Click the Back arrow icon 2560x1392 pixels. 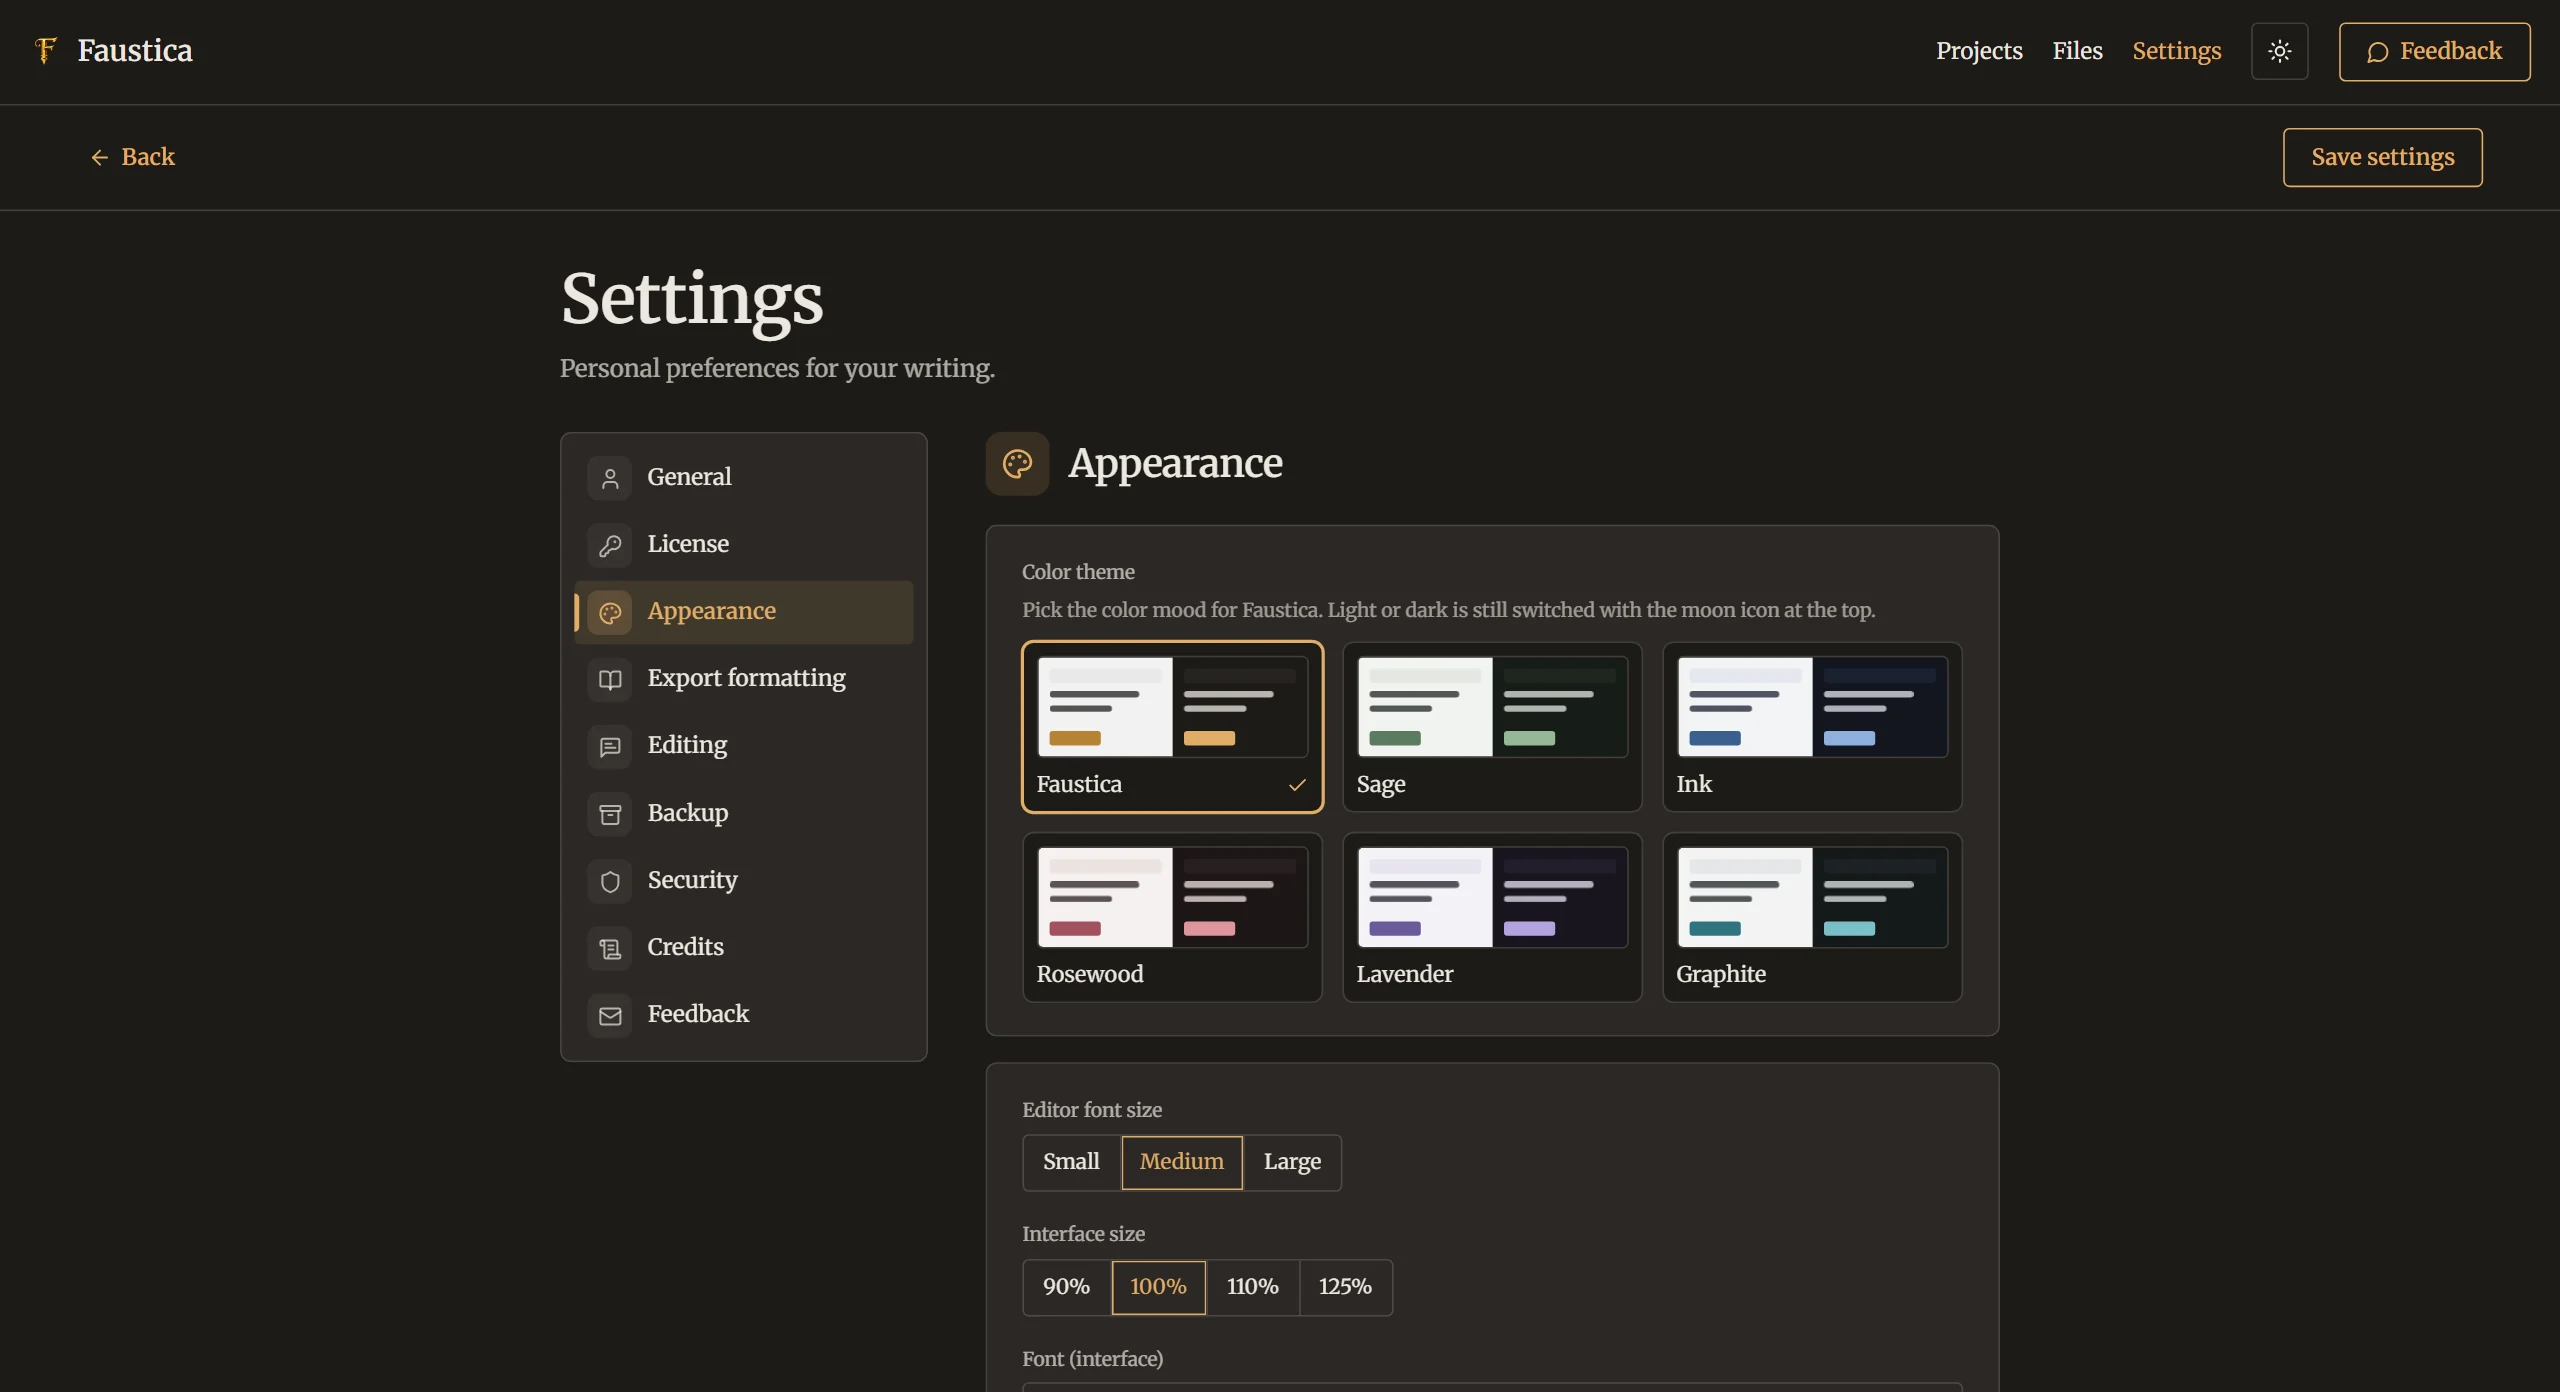coord(99,157)
